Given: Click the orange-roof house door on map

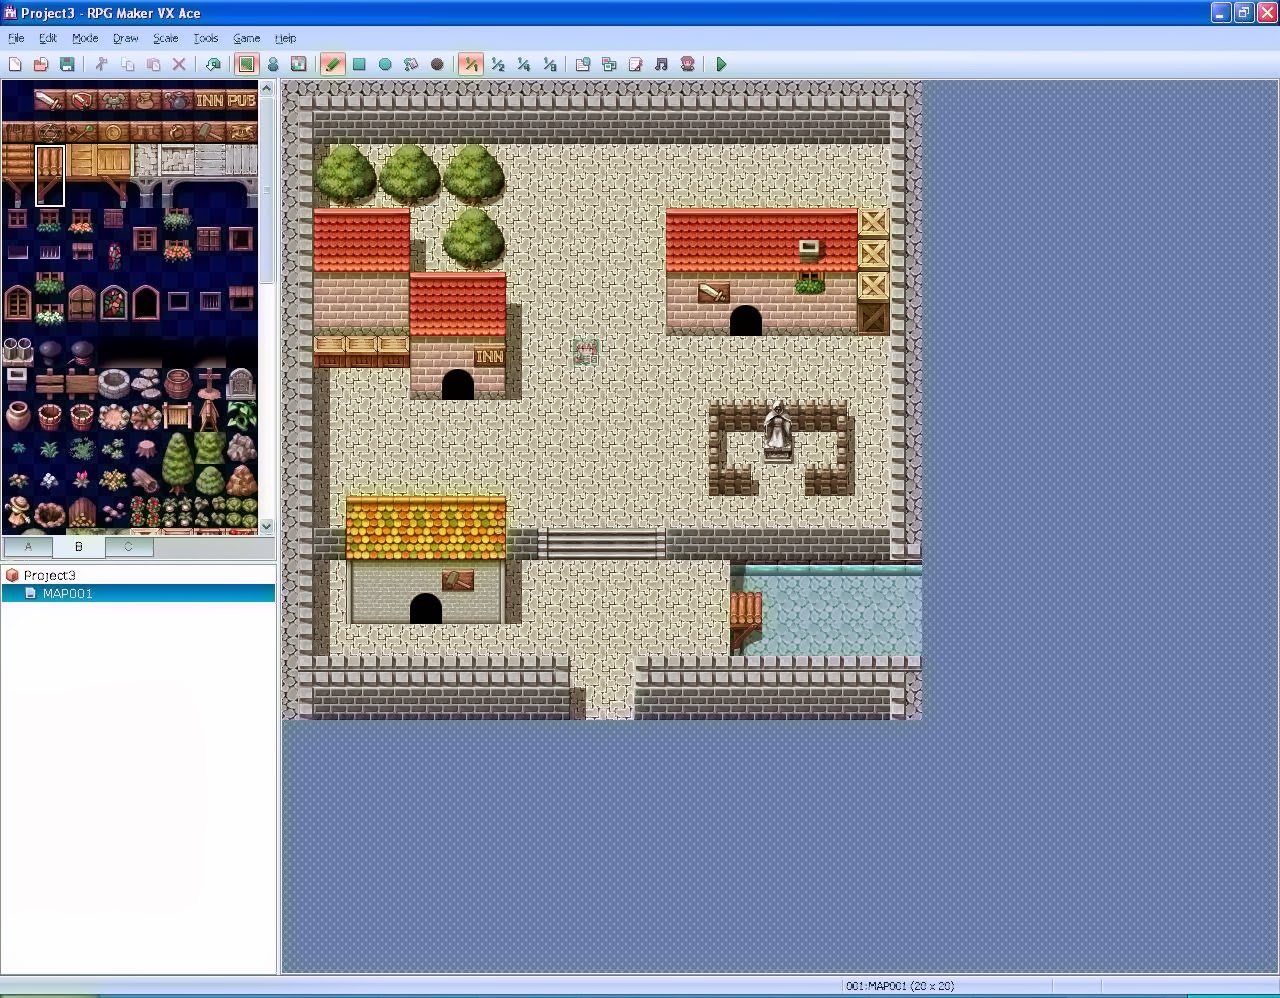Looking at the screenshot, I should click(x=426, y=608).
